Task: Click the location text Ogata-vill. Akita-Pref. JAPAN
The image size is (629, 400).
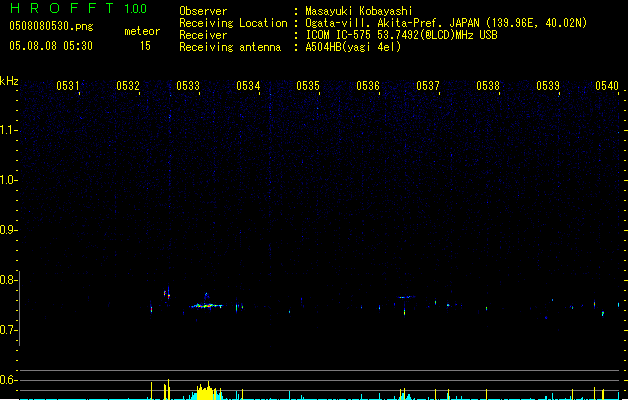Action: 392,23
